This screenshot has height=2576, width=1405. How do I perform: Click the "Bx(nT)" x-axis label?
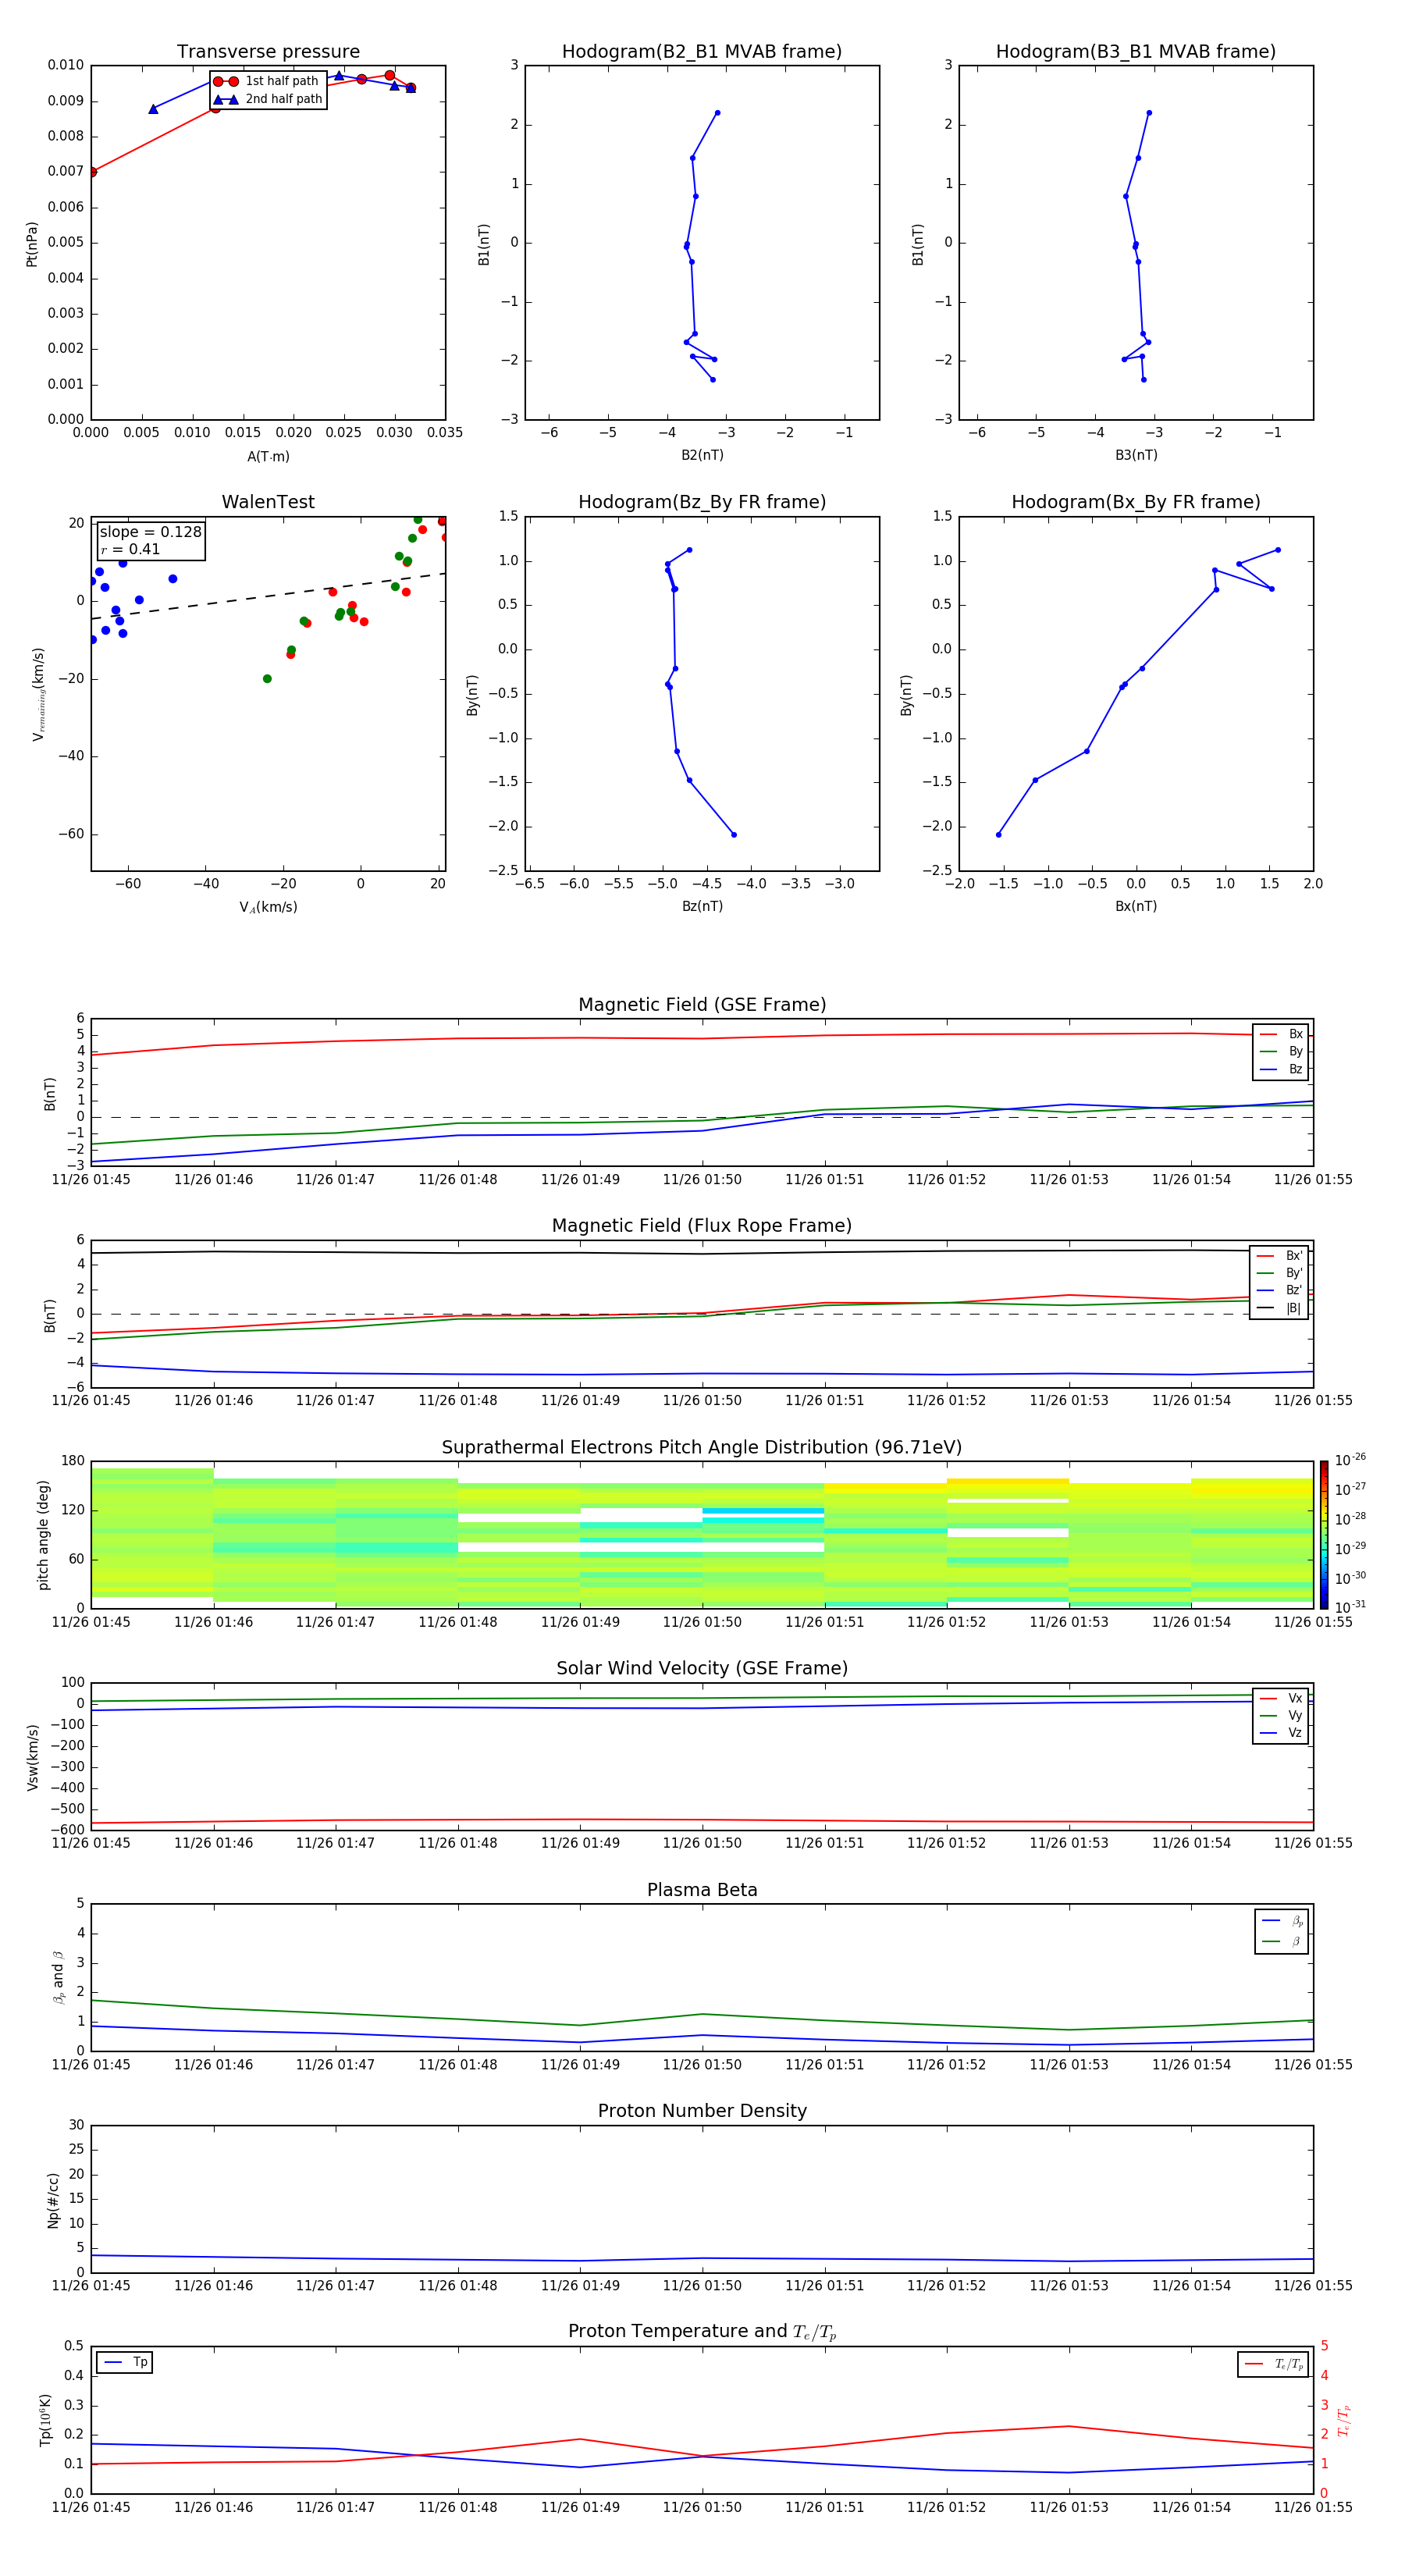coord(1136,907)
